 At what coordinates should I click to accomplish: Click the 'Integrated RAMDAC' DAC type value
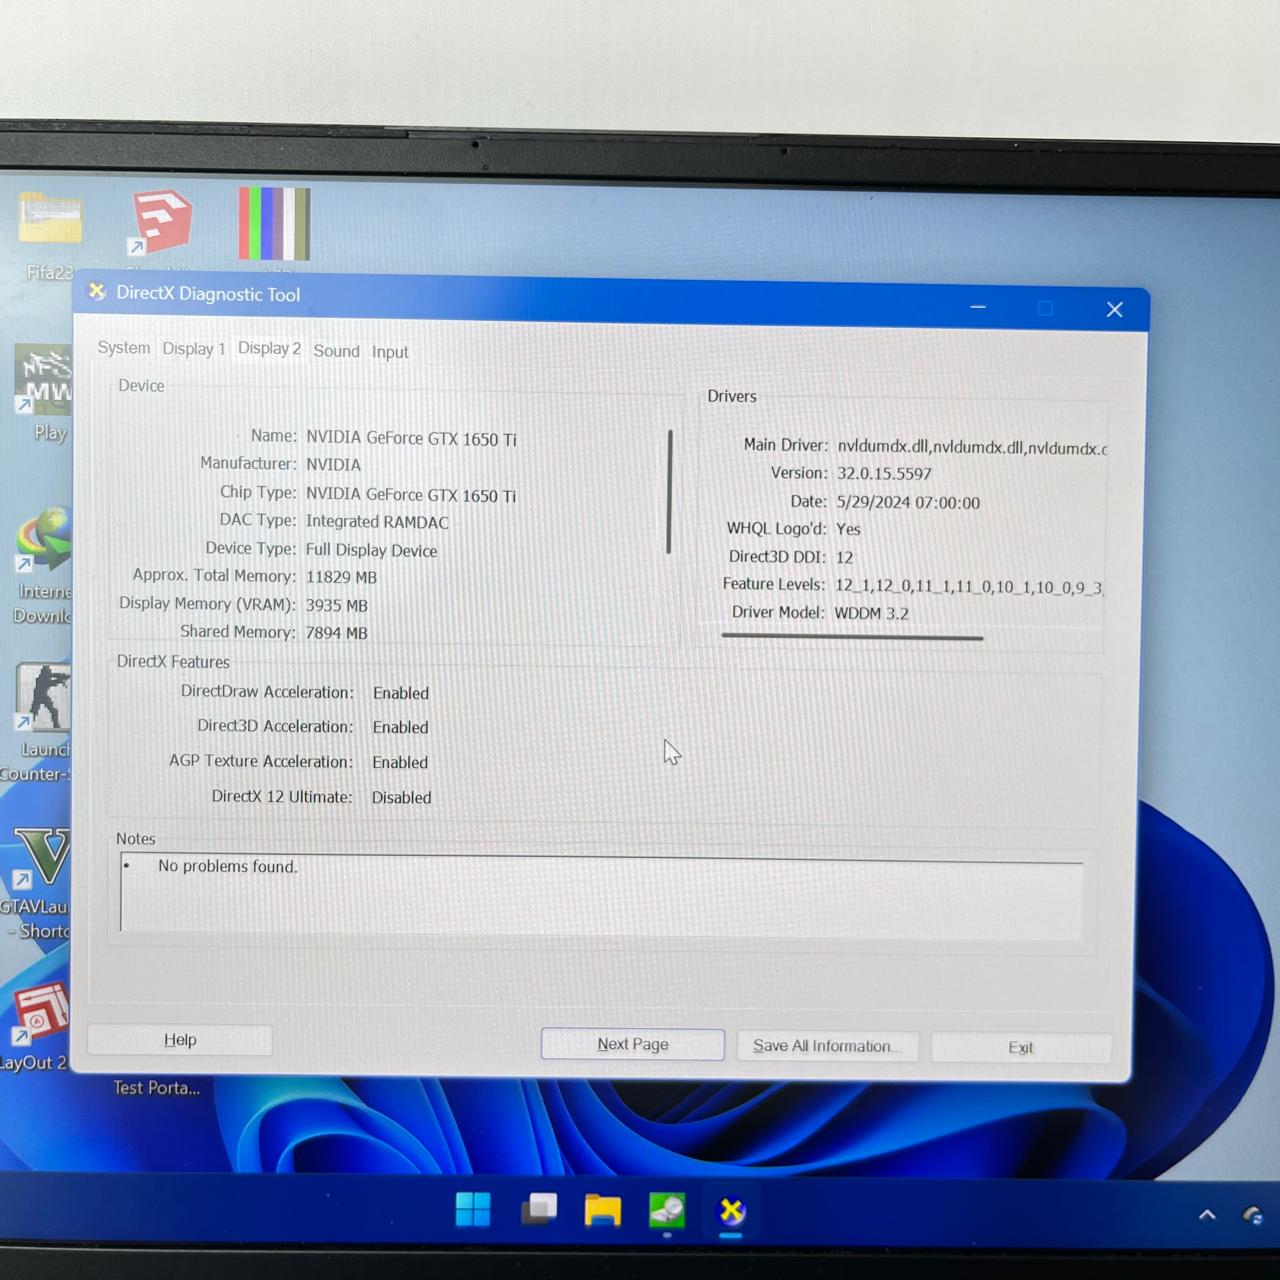coord(377,521)
